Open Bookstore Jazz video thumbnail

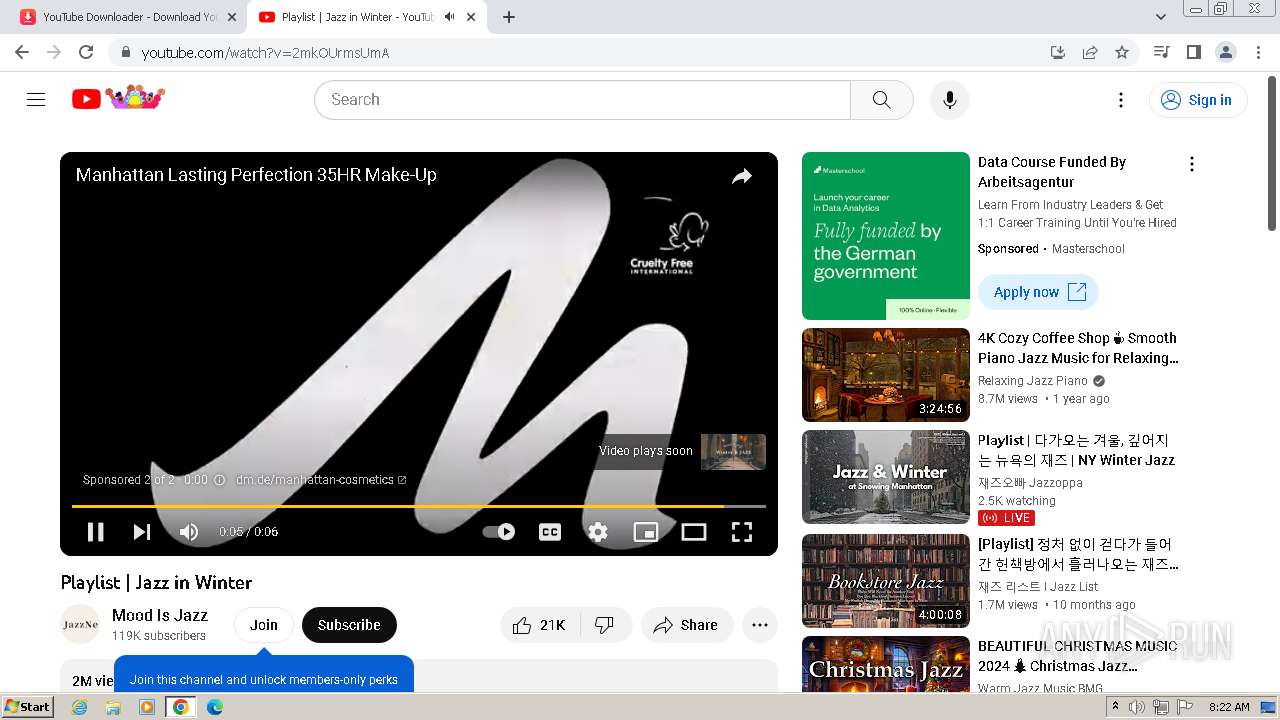click(x=886, y=581)
